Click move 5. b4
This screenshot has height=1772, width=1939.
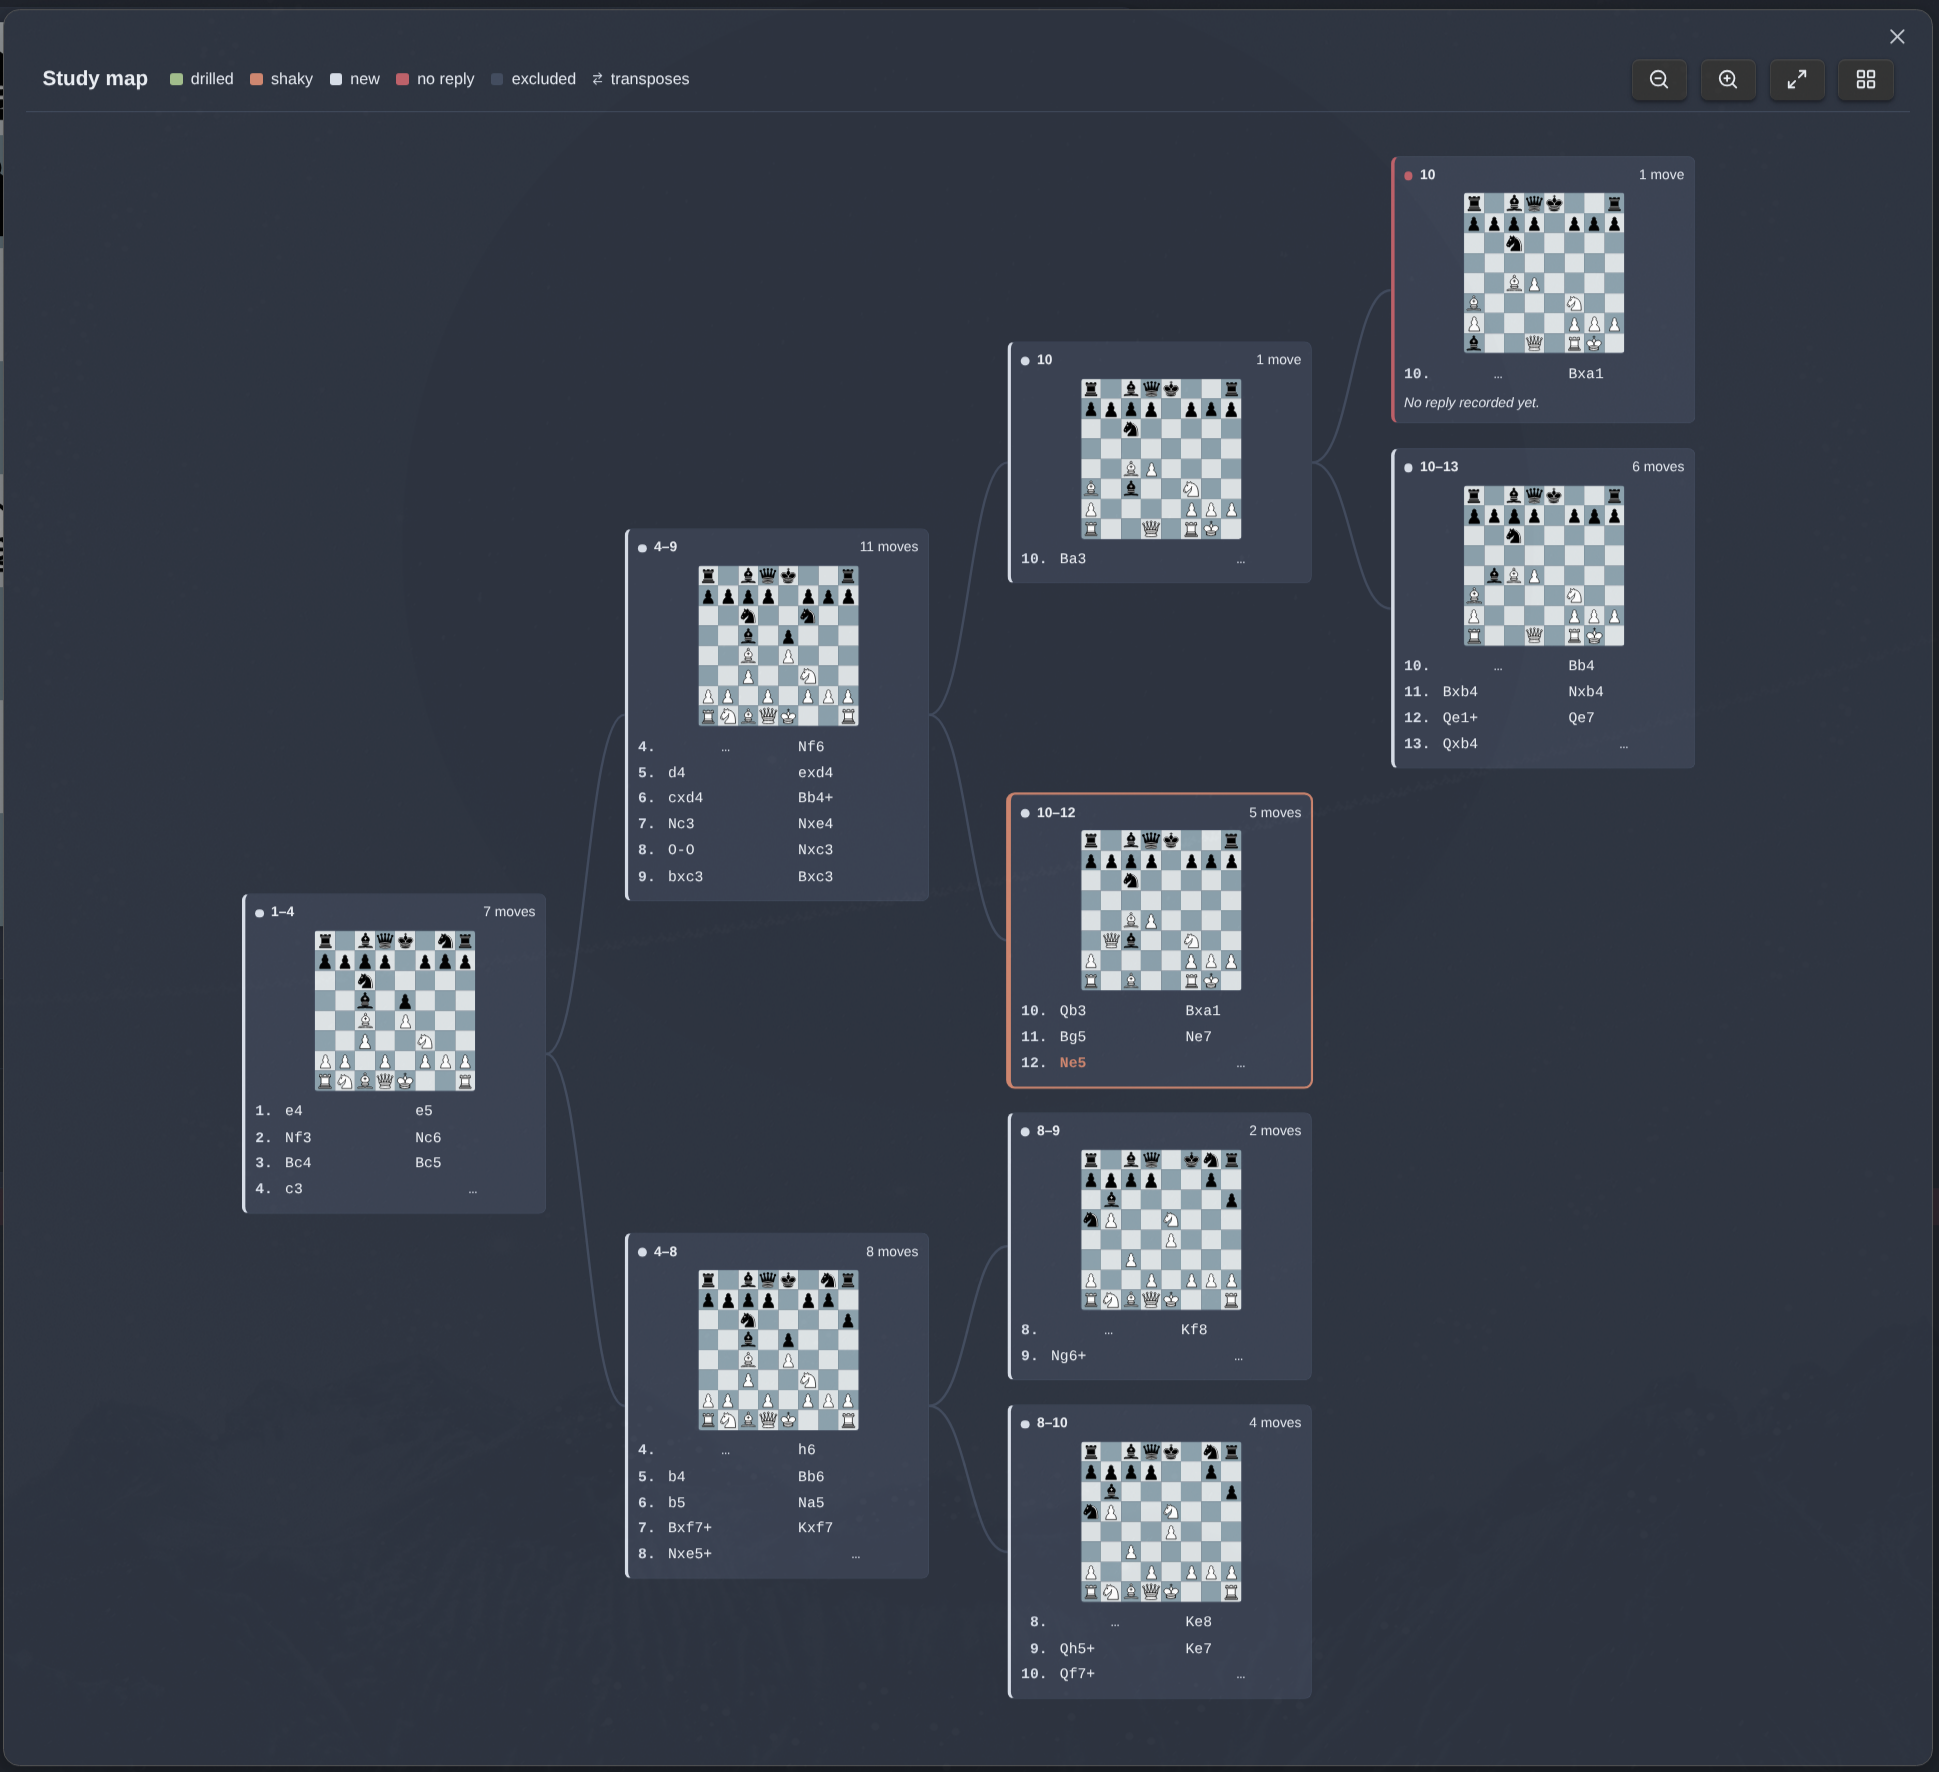(677, 1477)
